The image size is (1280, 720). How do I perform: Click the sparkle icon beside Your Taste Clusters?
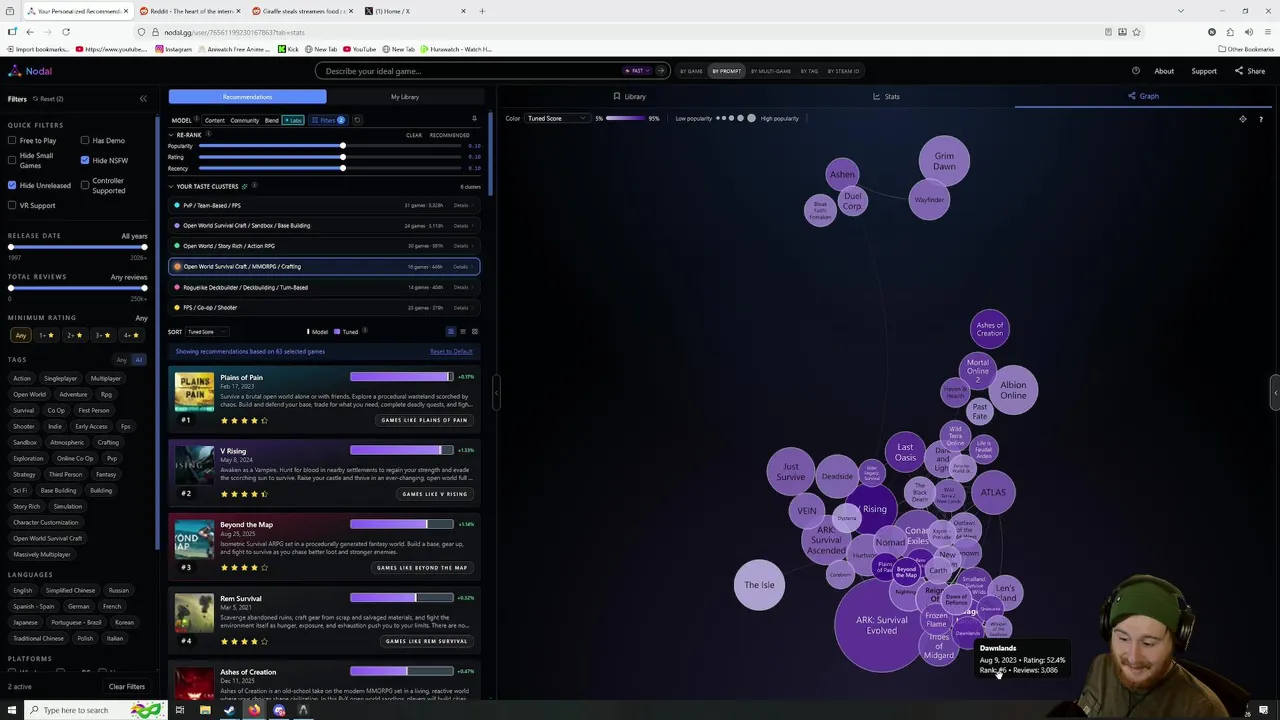[245, 186]
